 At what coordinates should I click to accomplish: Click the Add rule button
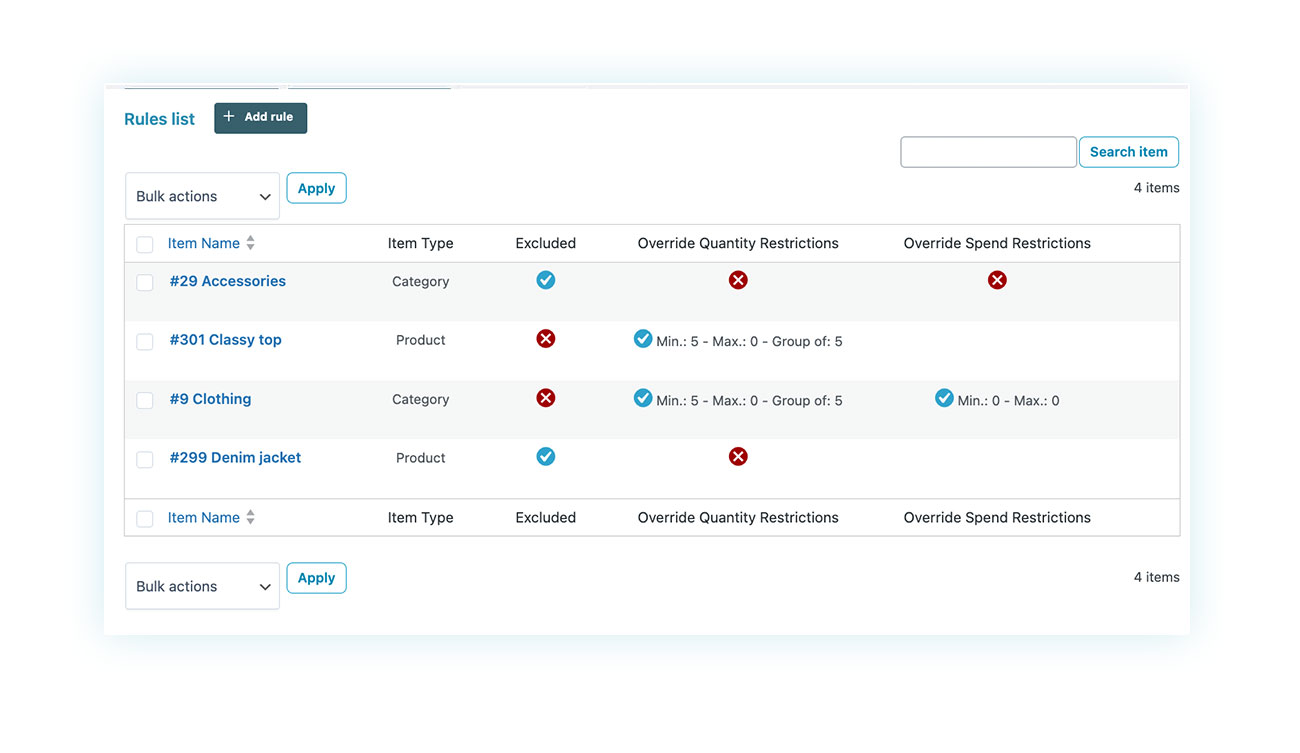pyautogui.click(x=260, y=118)
